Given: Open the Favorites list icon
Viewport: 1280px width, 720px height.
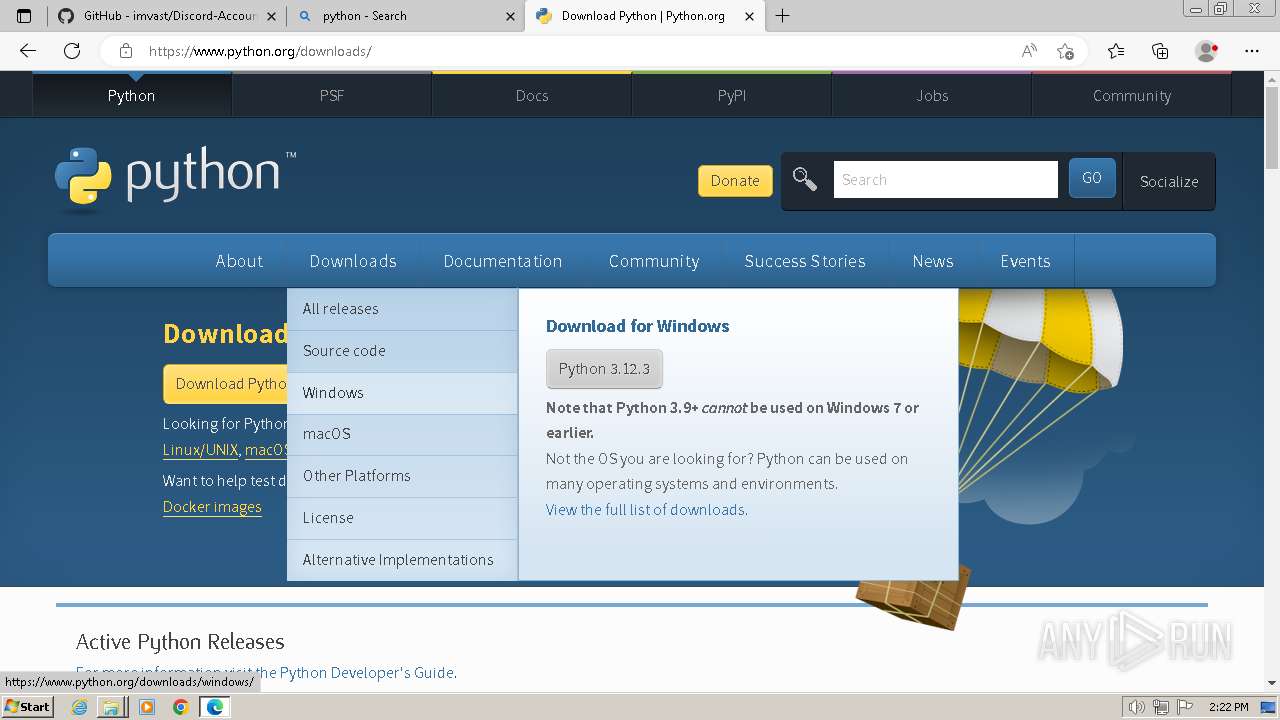Looking at the screenshot, I should pos(1116,51).
